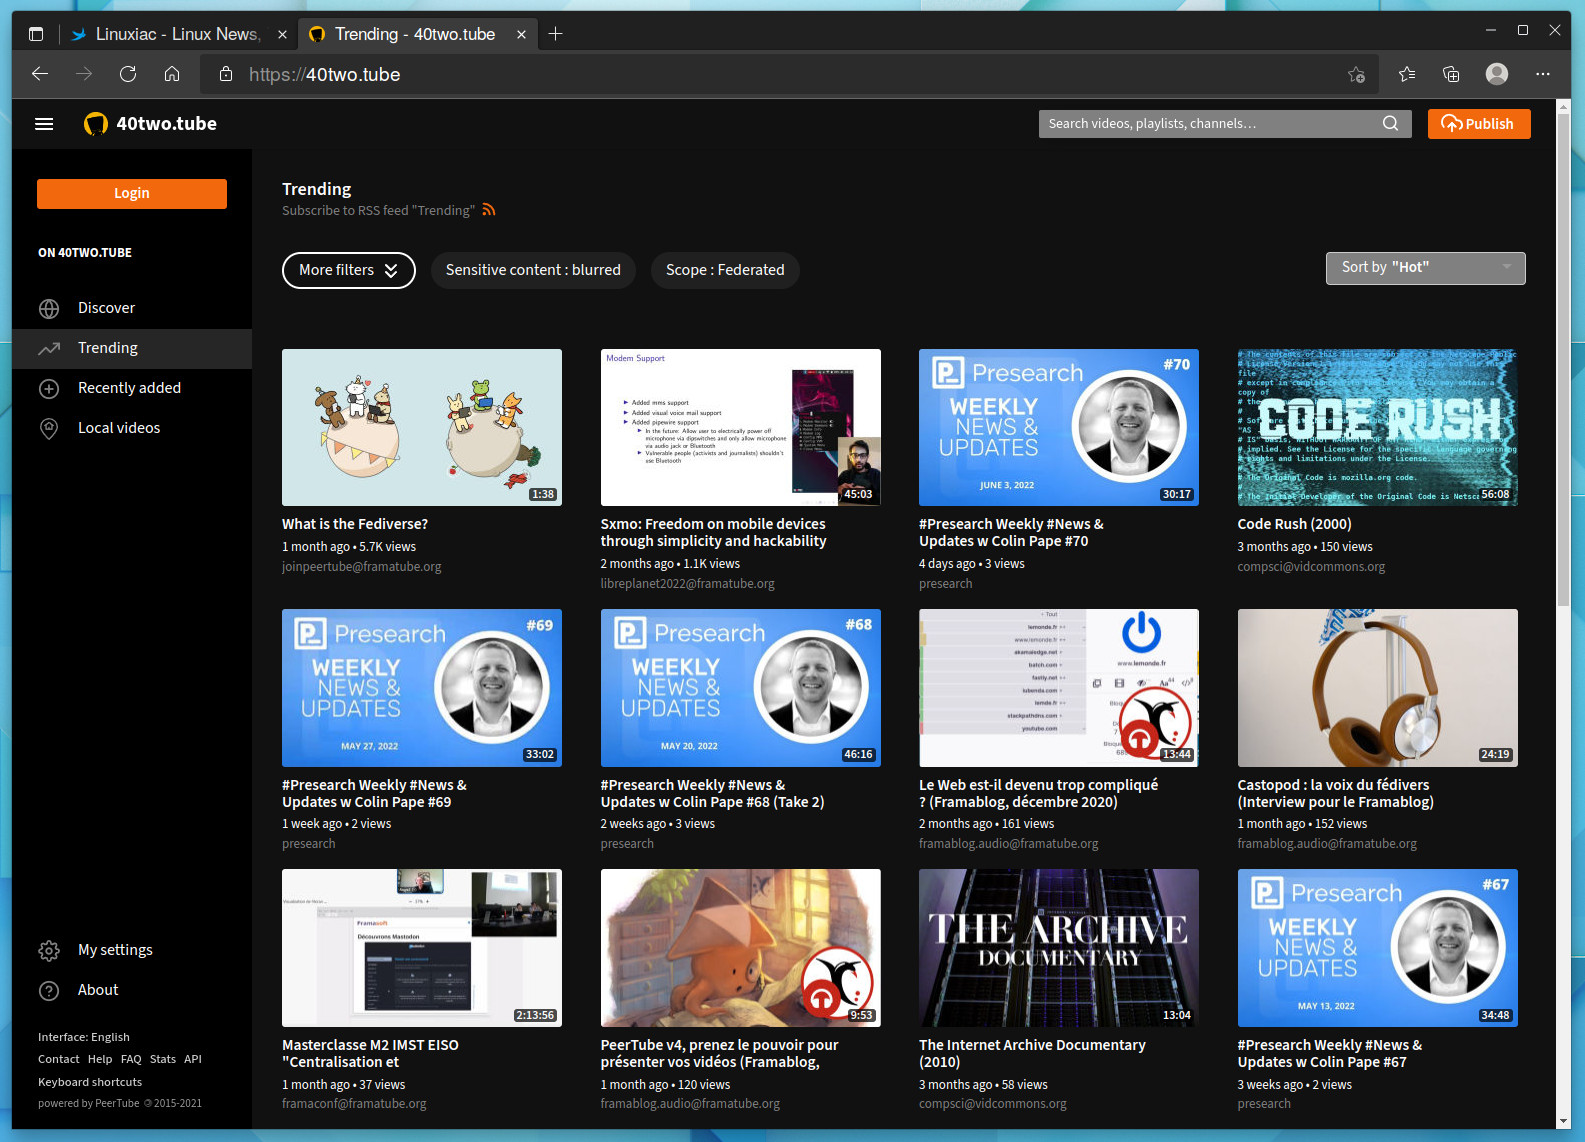Open the Stats footer link
Image resolution: width=1585 pixels, height=1142 pixels.
point(163,1060)
